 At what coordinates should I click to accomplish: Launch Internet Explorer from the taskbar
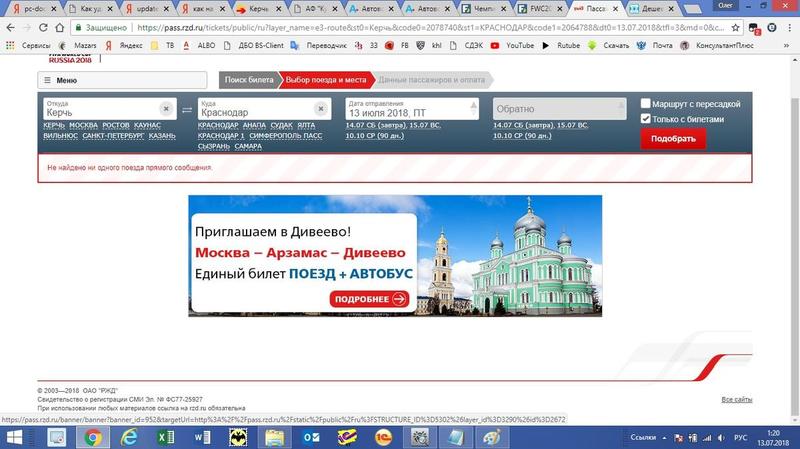(x=129, y=438)
